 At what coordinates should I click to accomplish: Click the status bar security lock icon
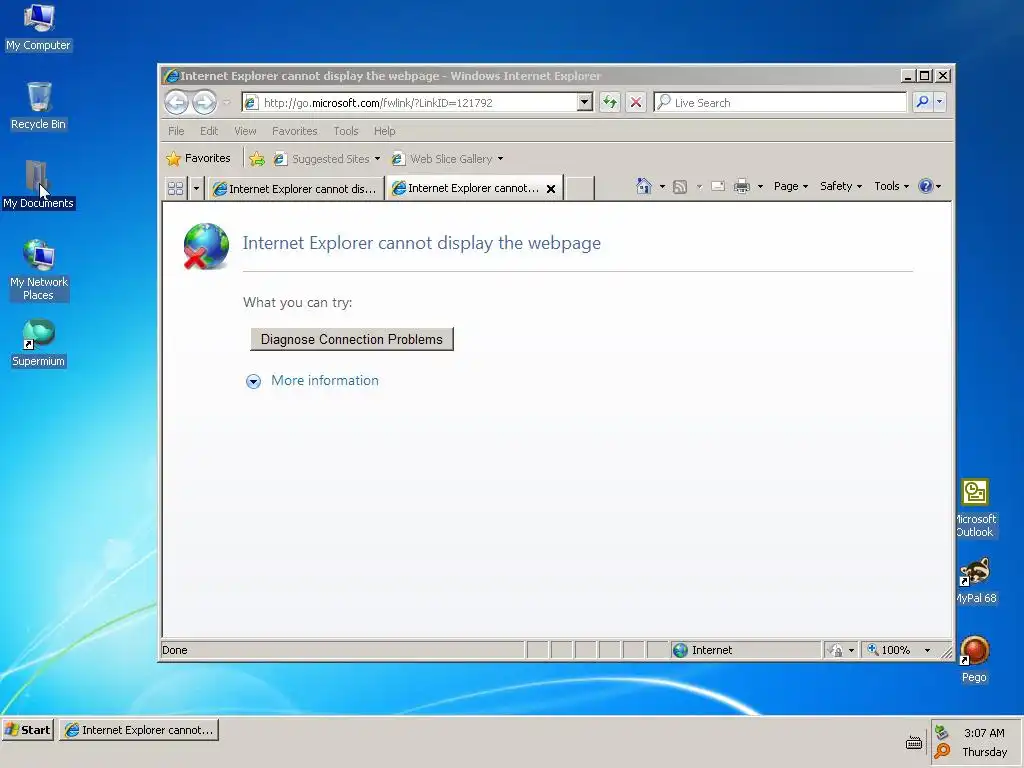(835, 650)
